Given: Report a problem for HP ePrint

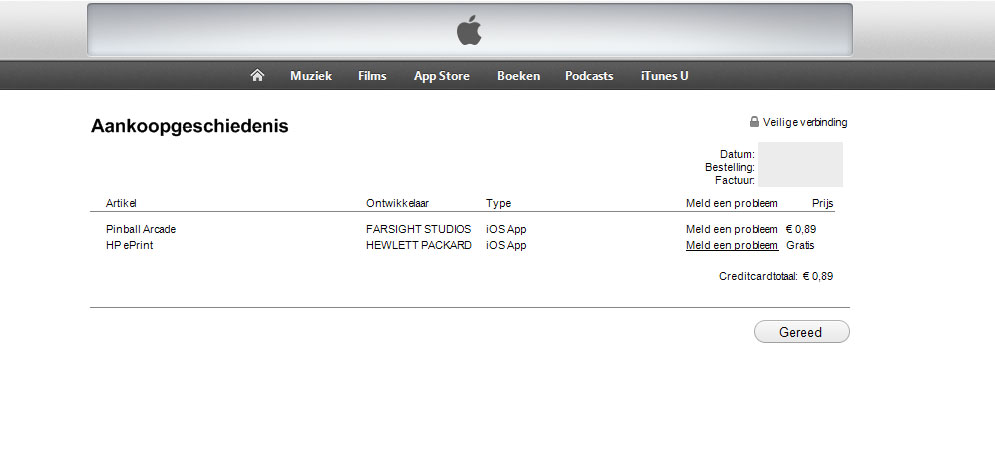Looking at the screenshot, I should [732, 245].
